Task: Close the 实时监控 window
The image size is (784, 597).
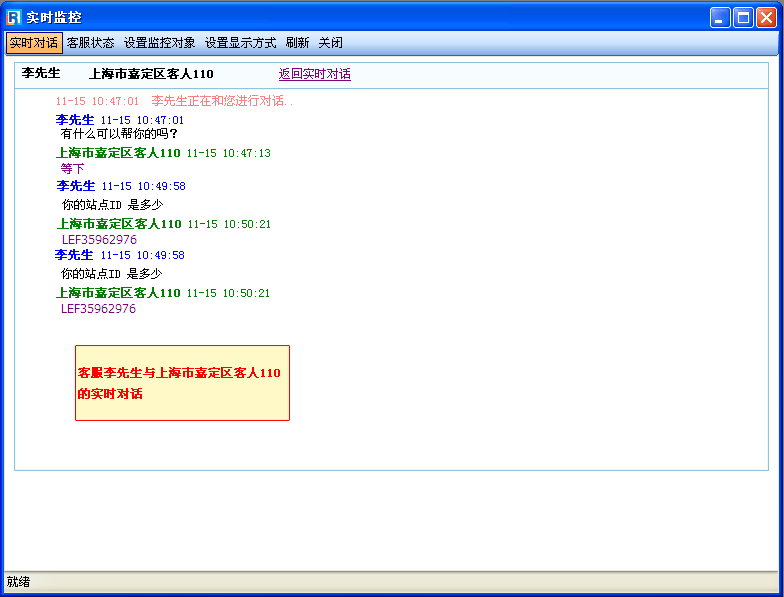Action: (766, 18)
